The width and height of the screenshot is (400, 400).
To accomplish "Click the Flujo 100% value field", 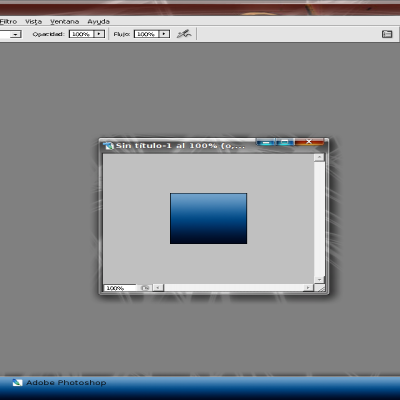I will pos(146,34).
